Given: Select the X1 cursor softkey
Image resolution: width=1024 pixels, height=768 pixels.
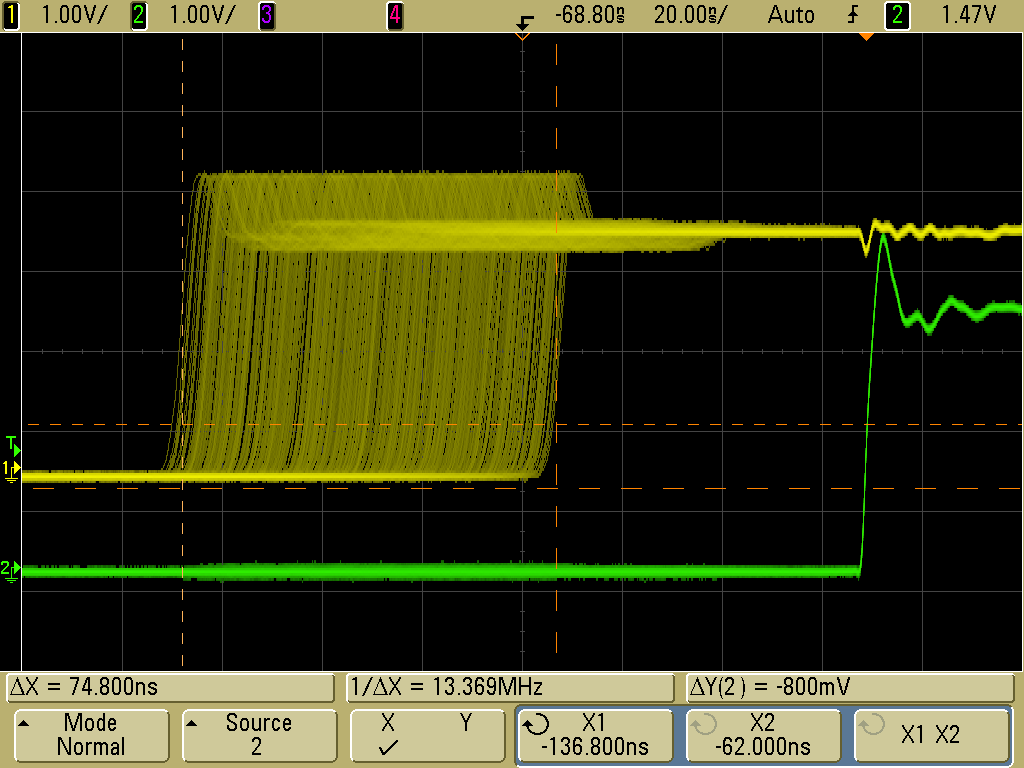Looking at the screenshot, I should 595,735.
